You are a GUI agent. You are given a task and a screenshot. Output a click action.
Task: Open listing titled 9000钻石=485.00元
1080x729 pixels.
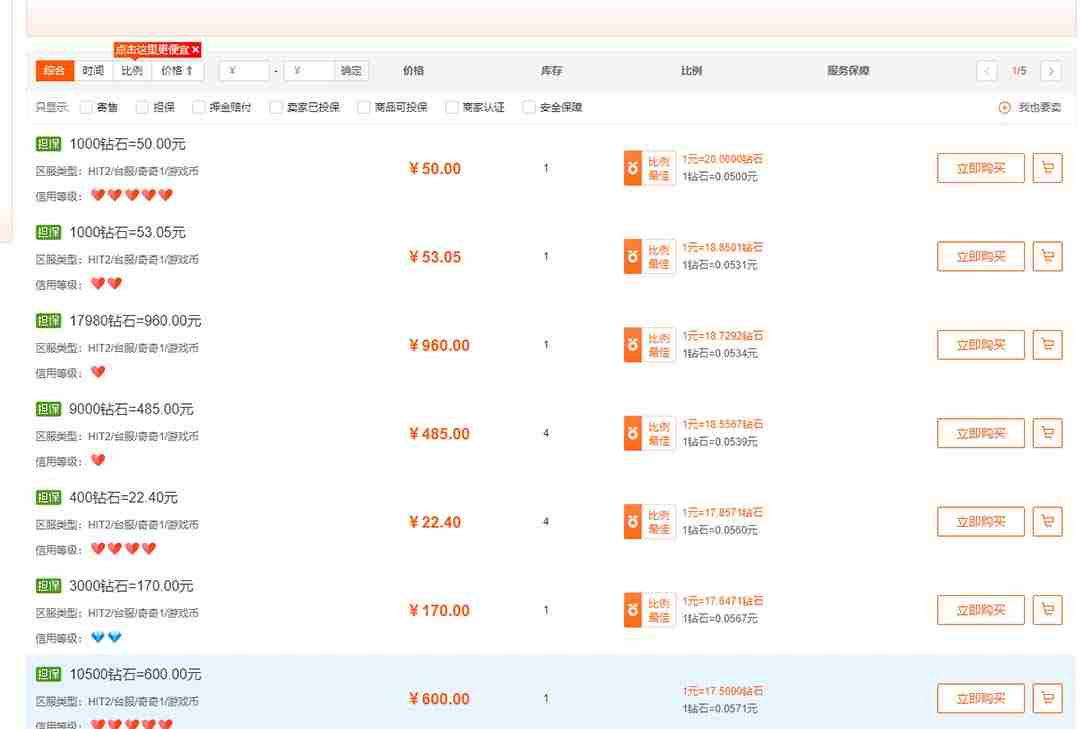coord(131,409)
